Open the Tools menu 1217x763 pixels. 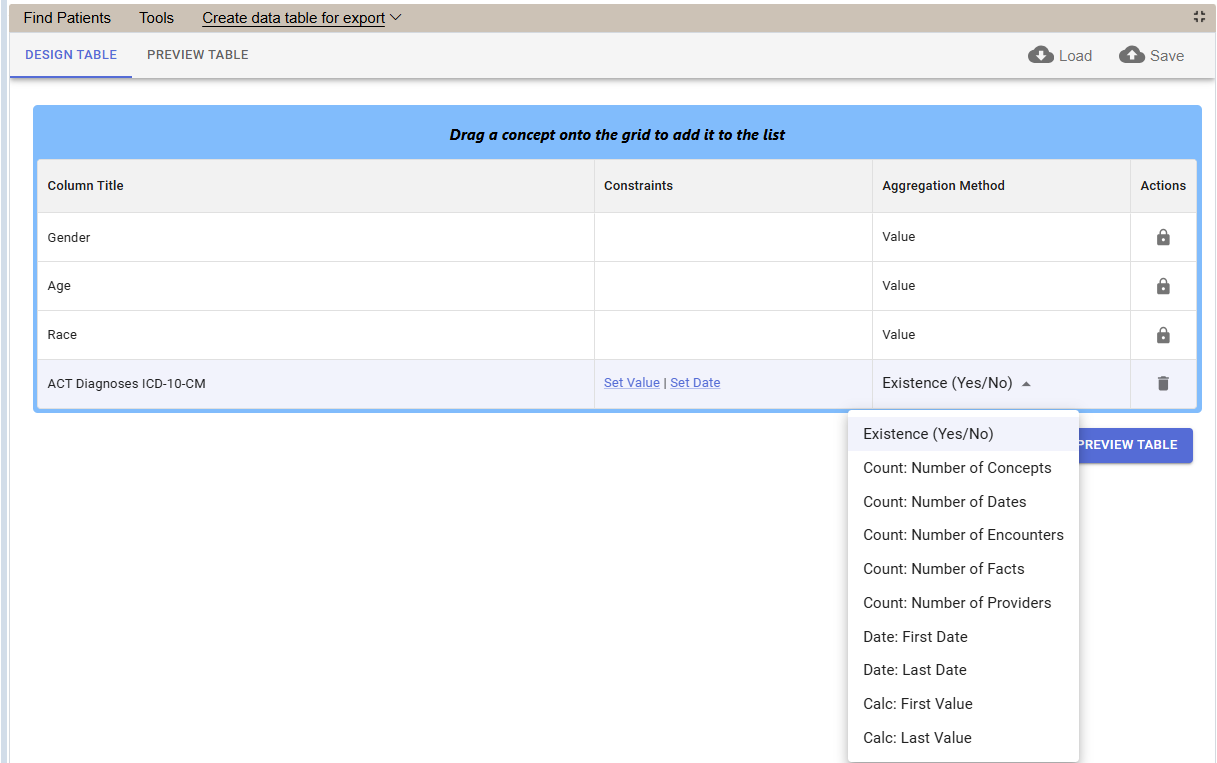pos(156,18)
